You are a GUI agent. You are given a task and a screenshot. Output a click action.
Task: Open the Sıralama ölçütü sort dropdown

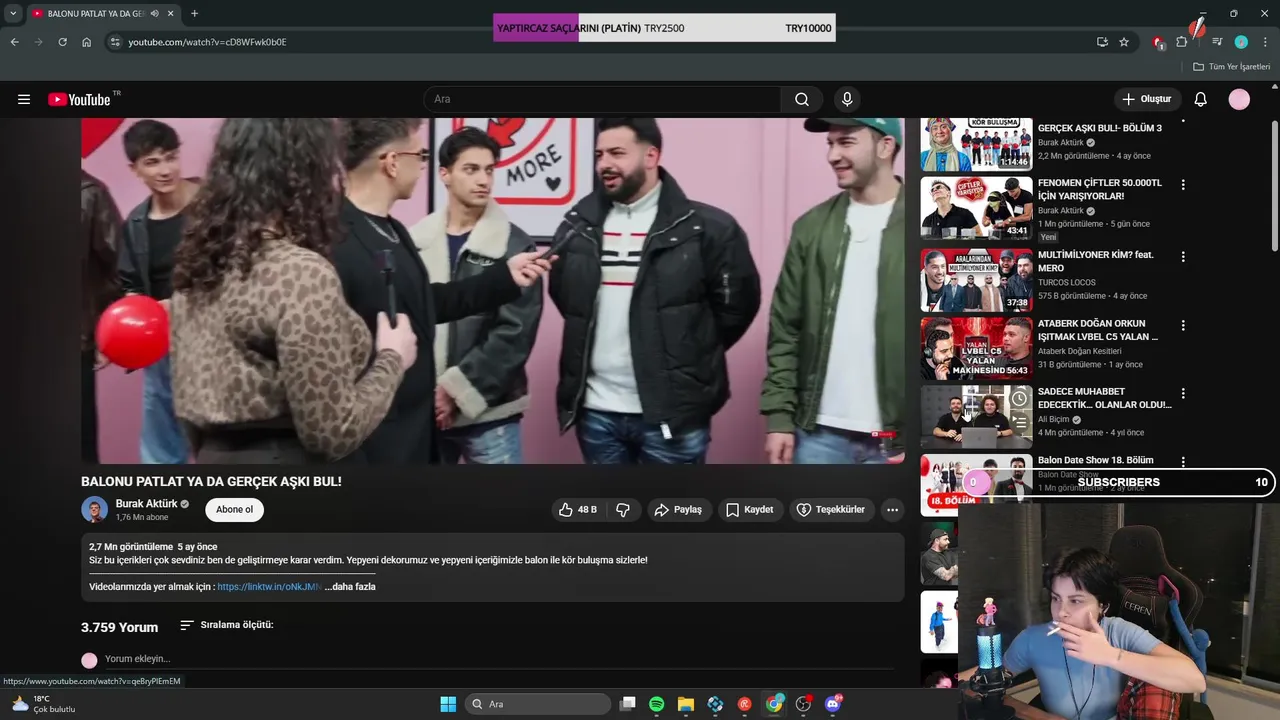pyautogui.click(x=227, y=625)
